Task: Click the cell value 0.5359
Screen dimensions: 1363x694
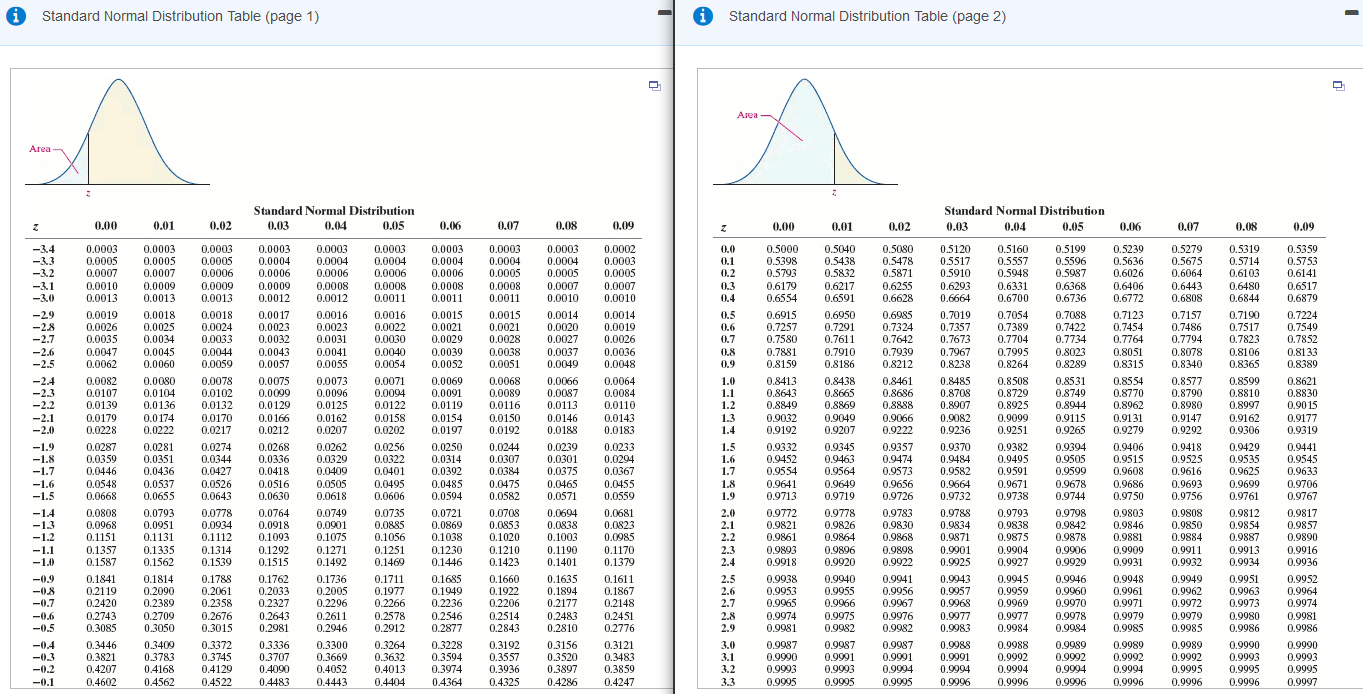Action: click(x=1303, y=248)
